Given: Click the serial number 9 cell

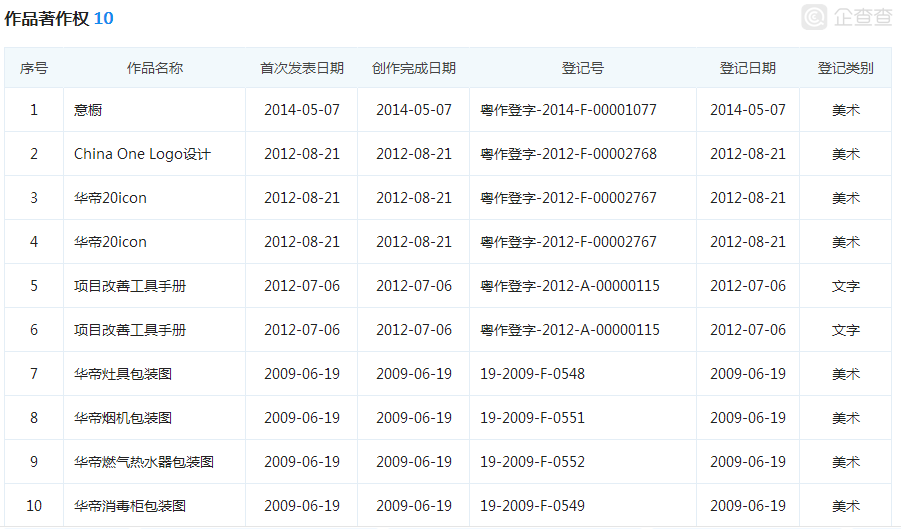Looking at the screenshot, I should (34, 462).
